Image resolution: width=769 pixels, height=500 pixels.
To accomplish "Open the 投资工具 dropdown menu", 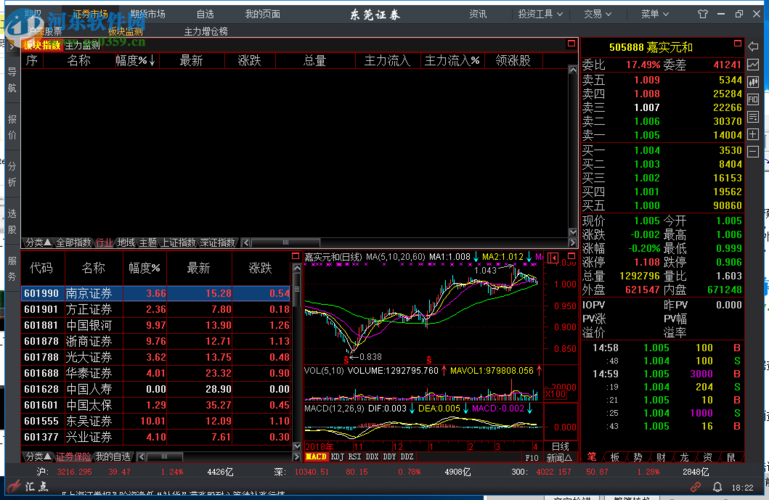I will click(540, 14).
